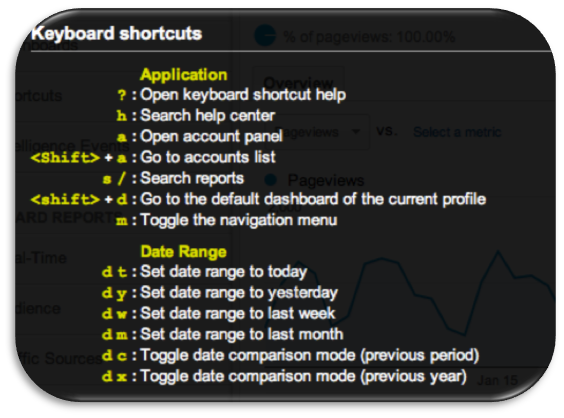Click the blue pie icon beside % of pageviews
This screenshot has width=564, height=418.
coord(265,36)
